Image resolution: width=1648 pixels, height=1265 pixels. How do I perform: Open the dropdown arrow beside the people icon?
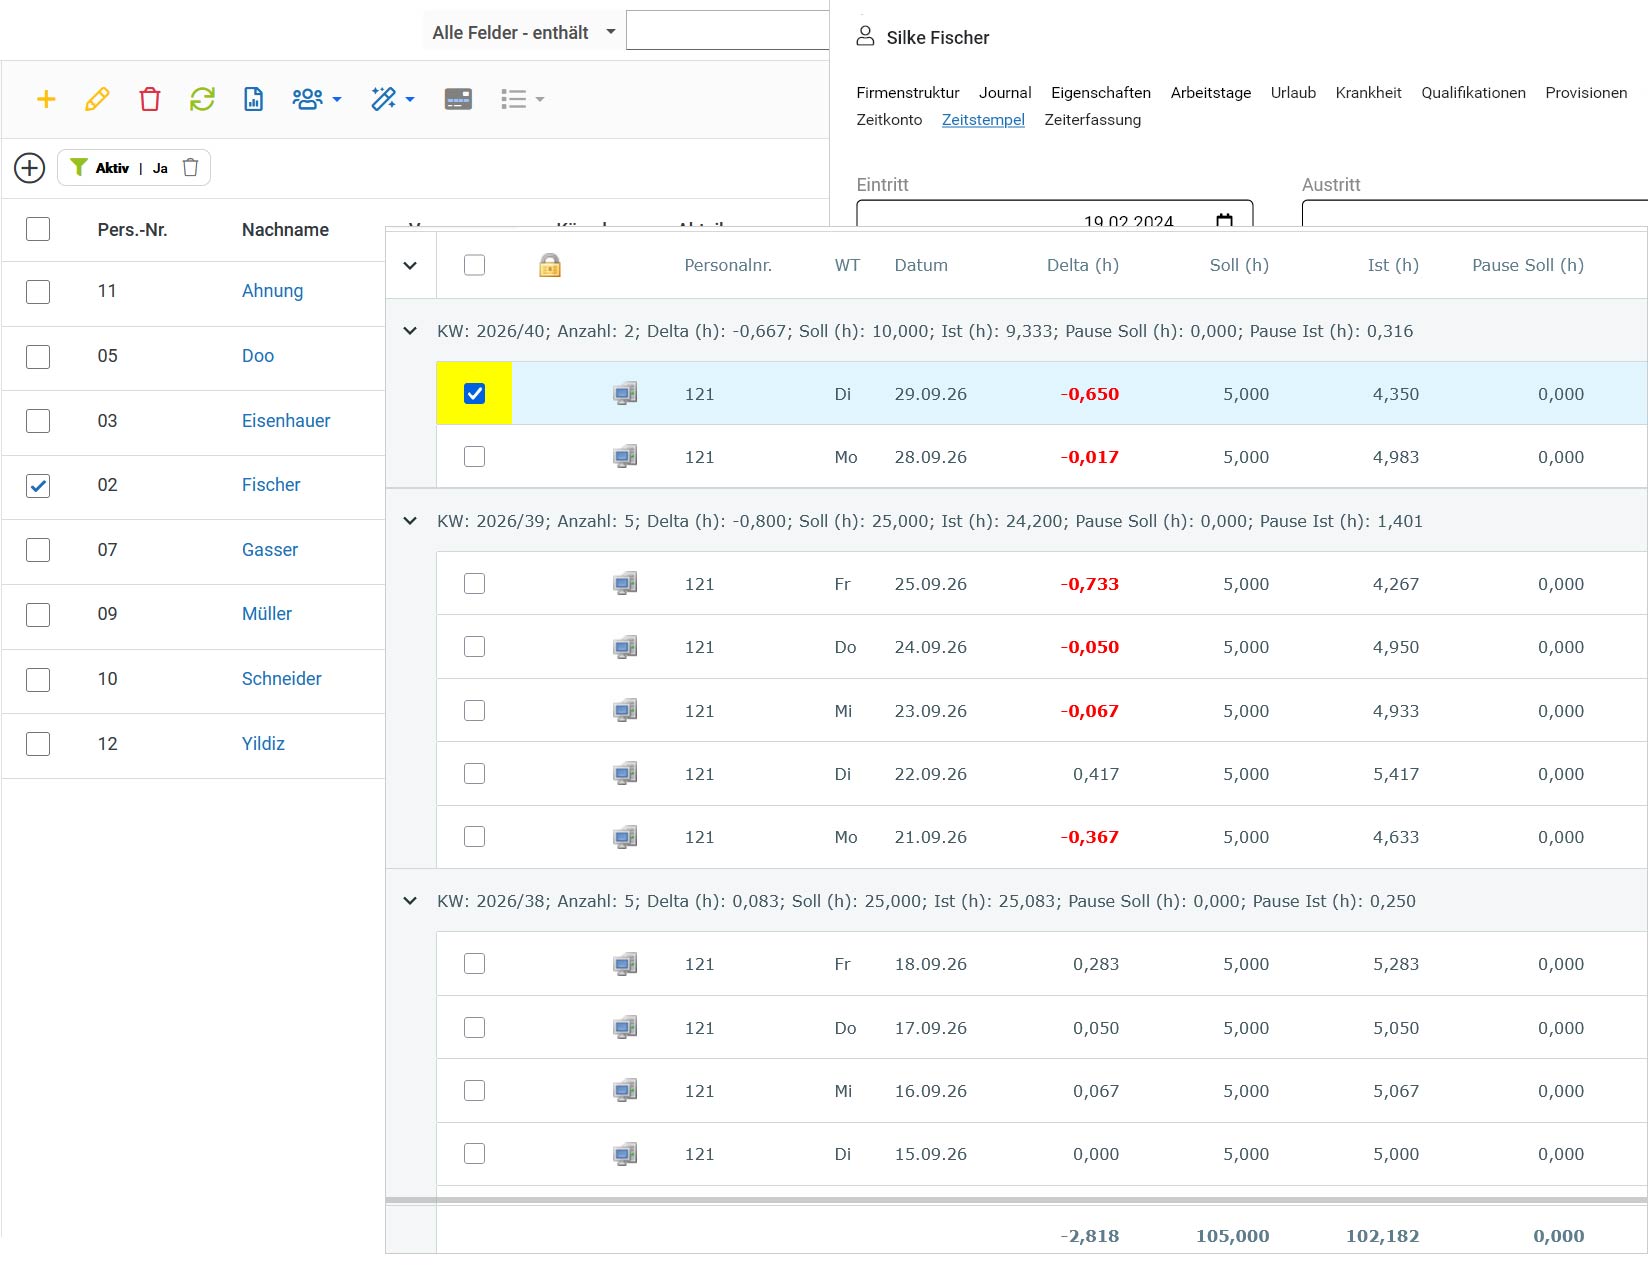[337, 99]
